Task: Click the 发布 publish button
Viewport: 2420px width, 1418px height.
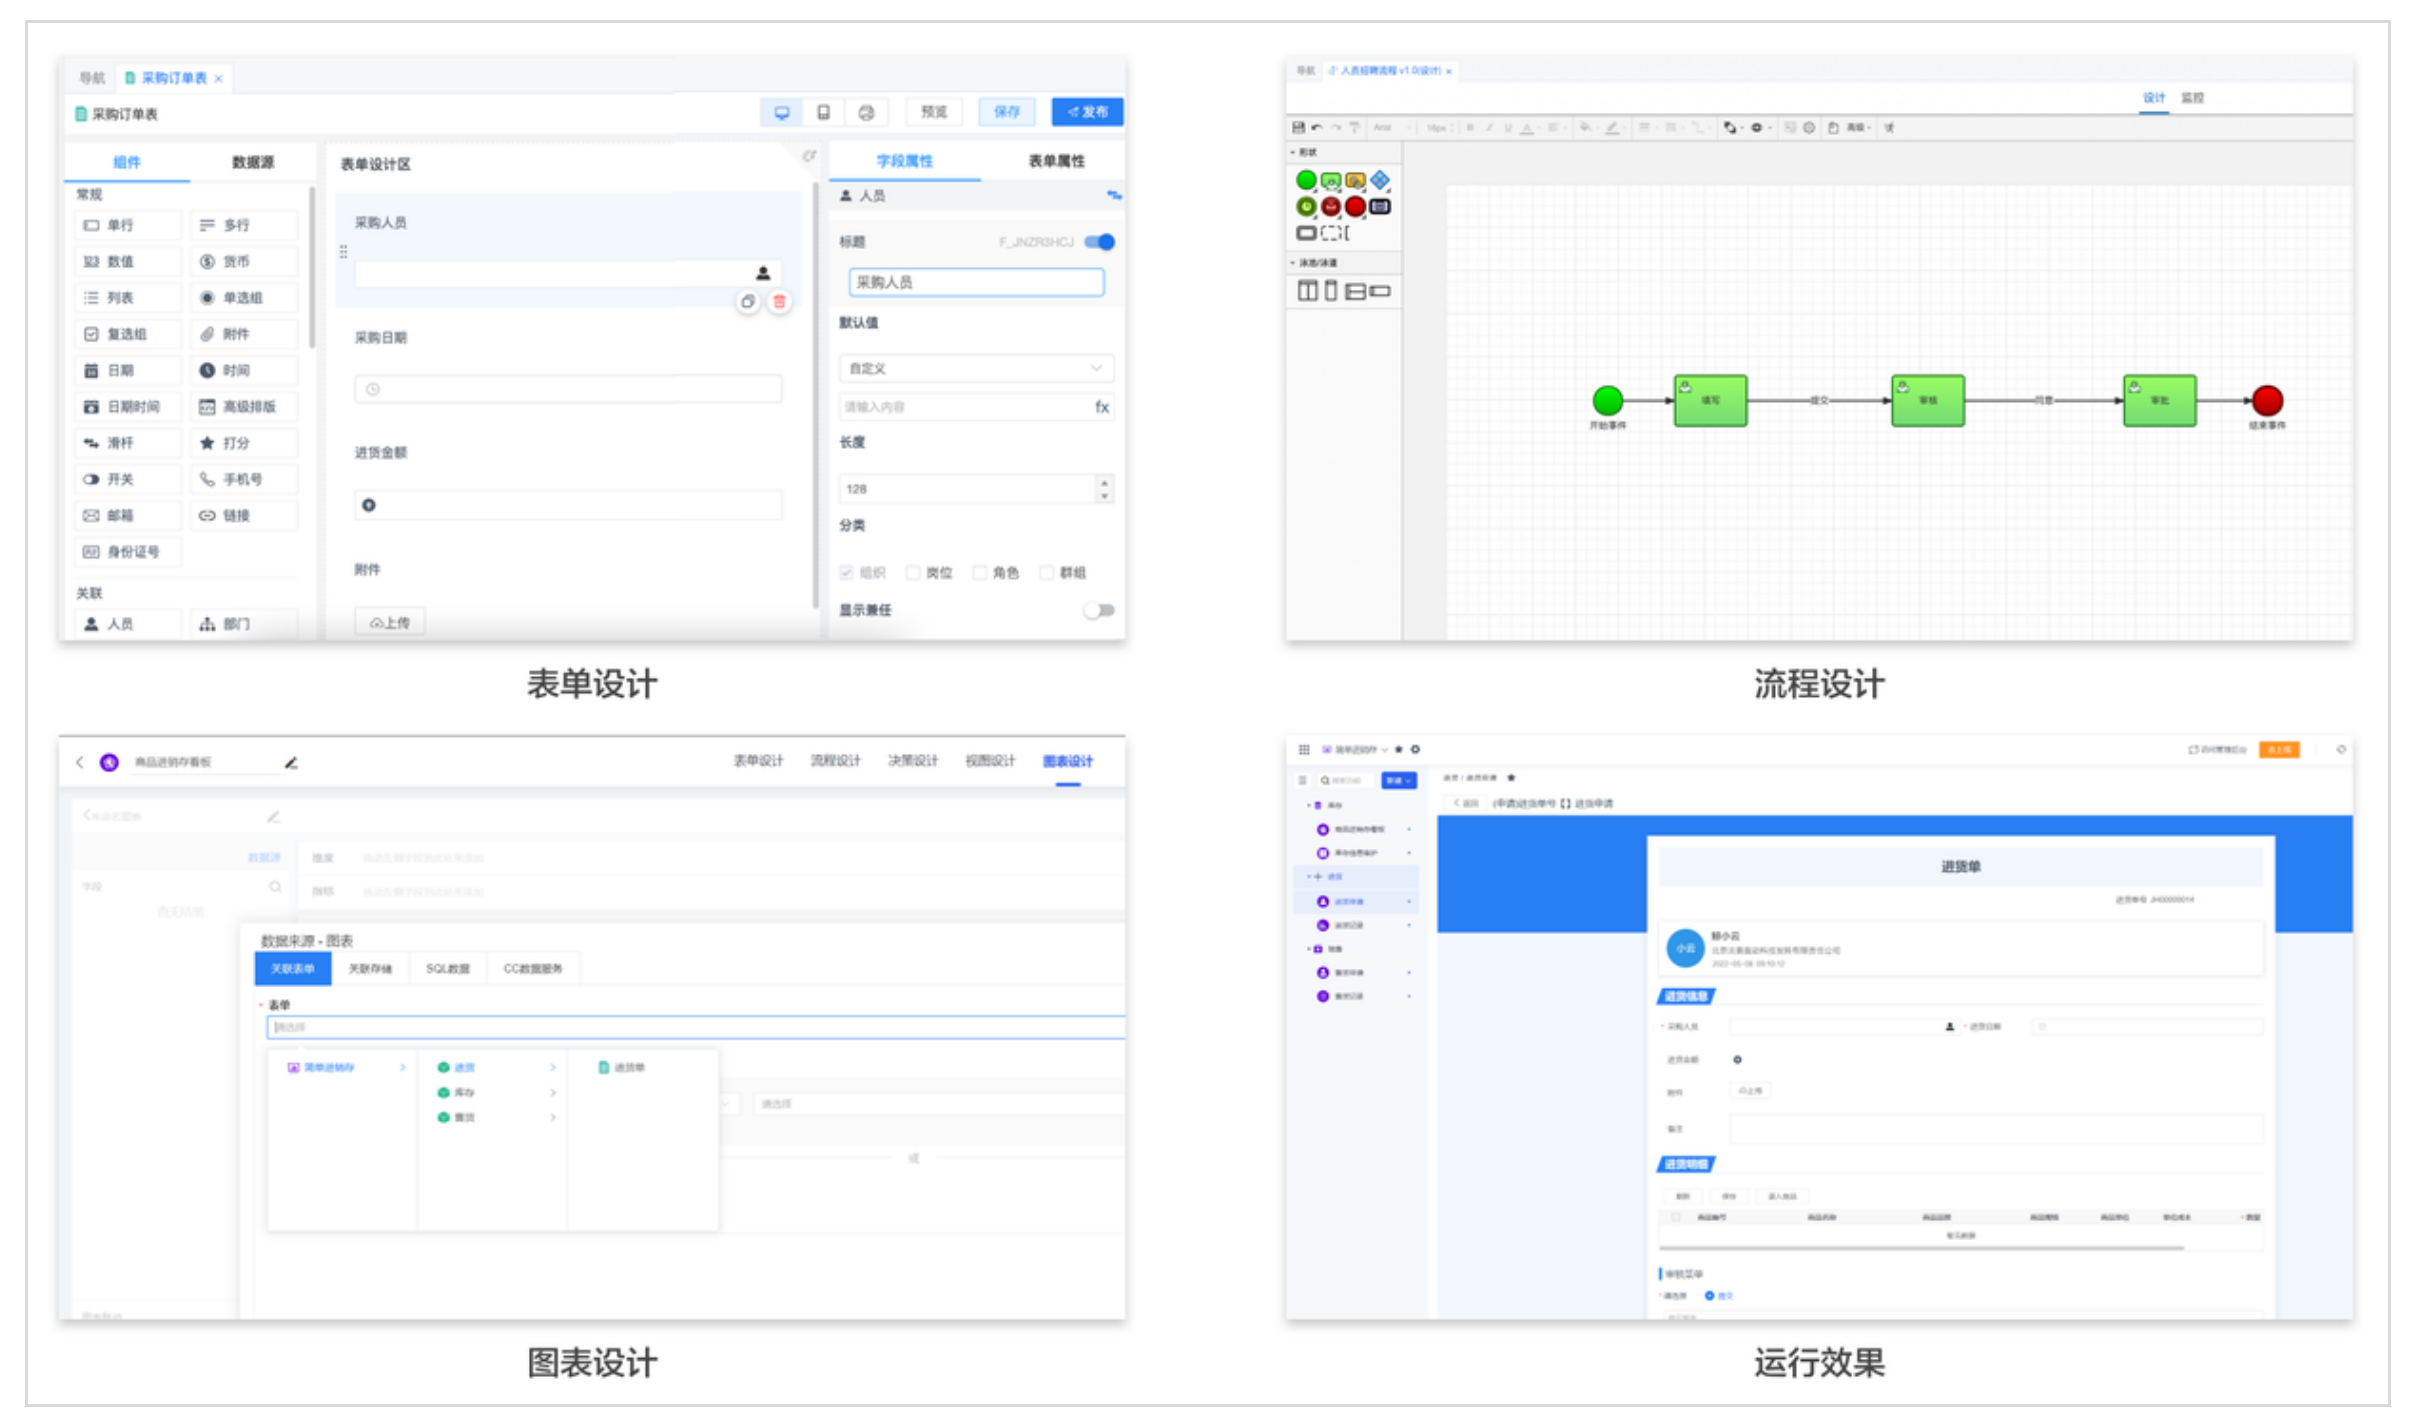Action: click(1087, 112)
